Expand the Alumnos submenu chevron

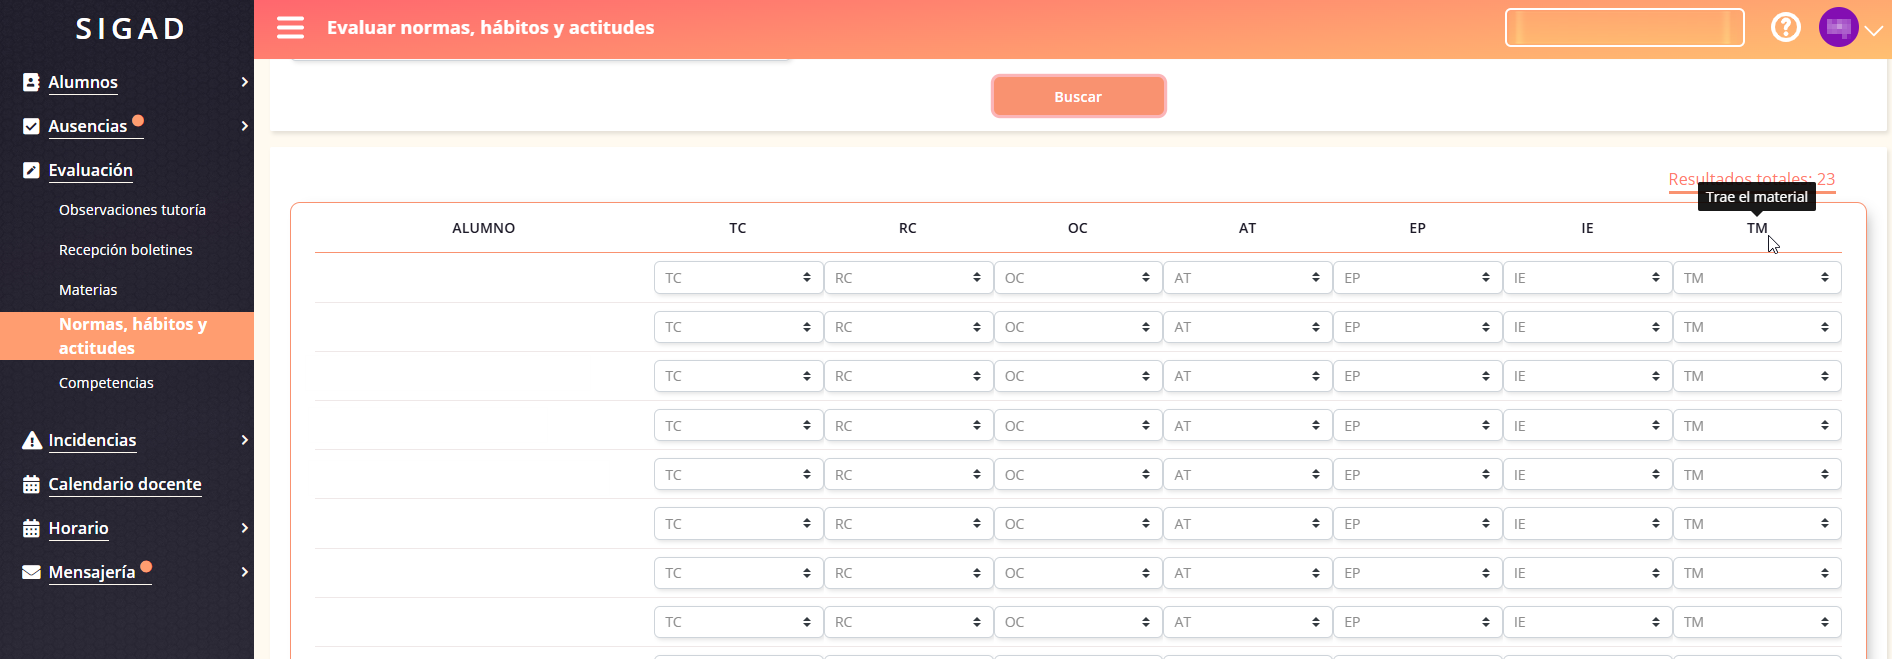[244, 82]
